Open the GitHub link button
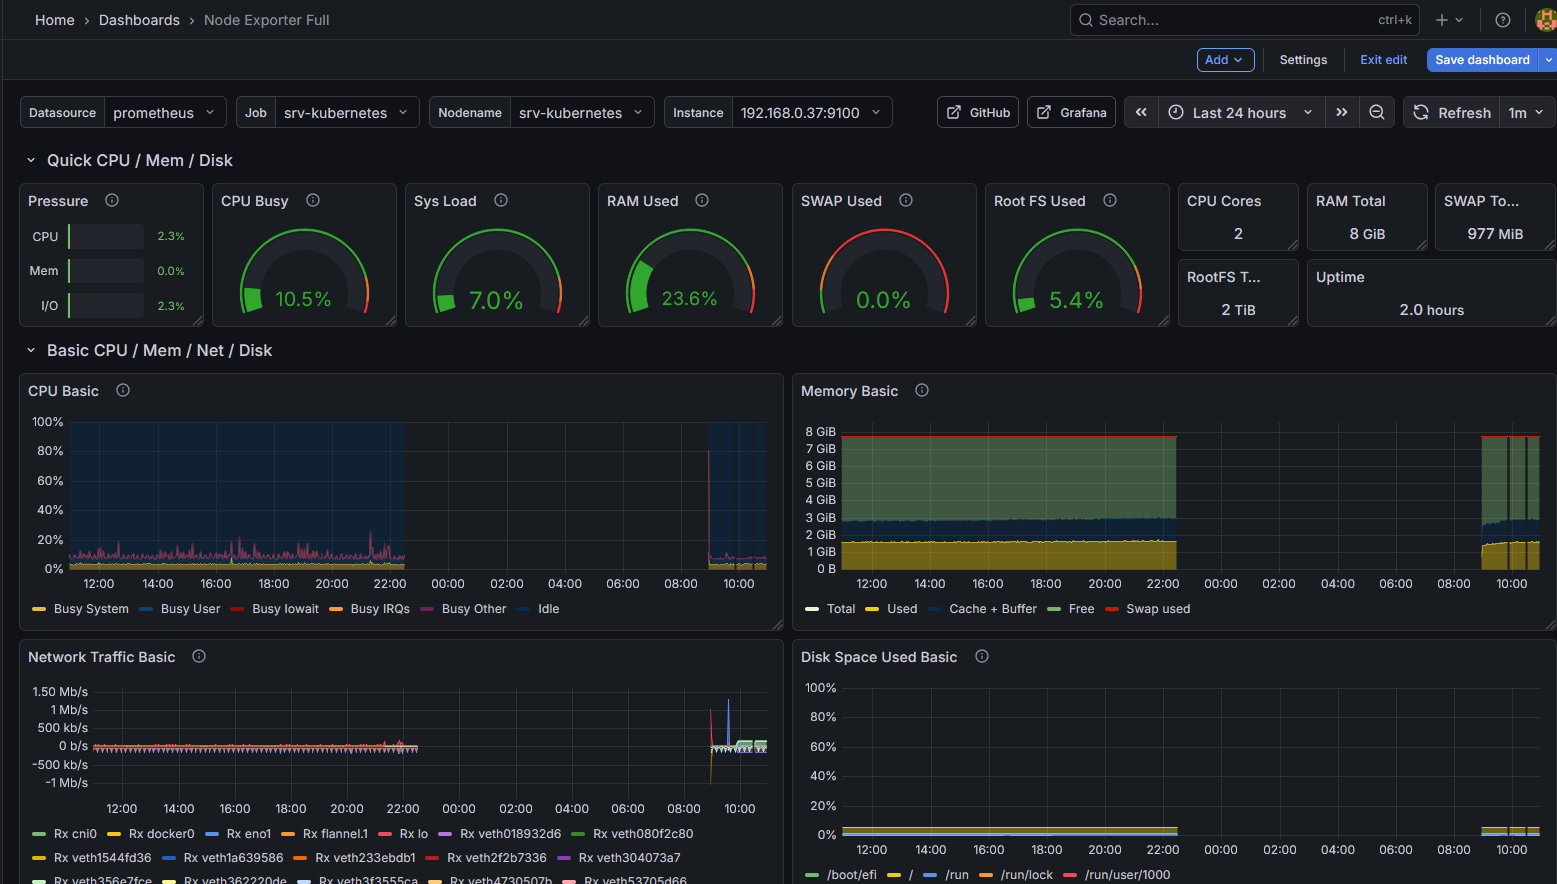The image size is (1557, 884). 977,112
